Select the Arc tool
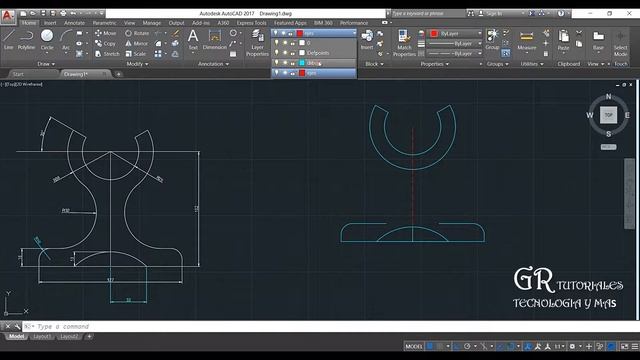Screen dimensions: 640x360 point(66,40)
